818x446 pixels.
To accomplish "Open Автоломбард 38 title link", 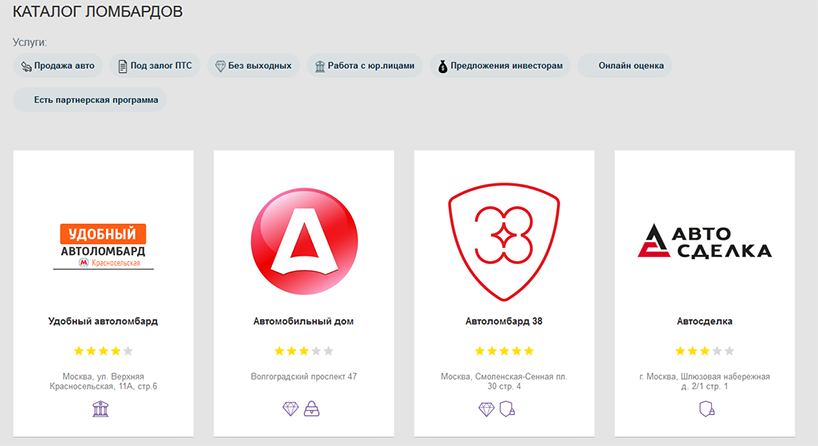I will click(504, 321).
